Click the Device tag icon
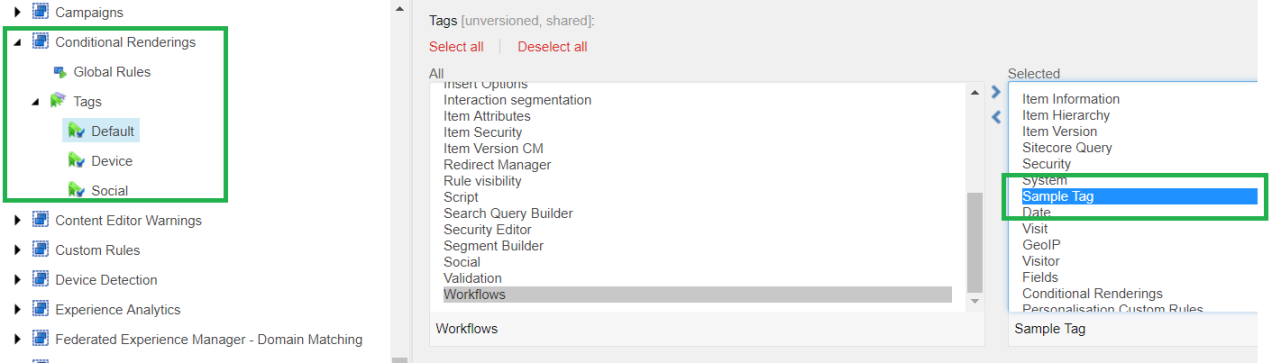1272x363 pixels. pyautogui.click(x=77, y=160)
